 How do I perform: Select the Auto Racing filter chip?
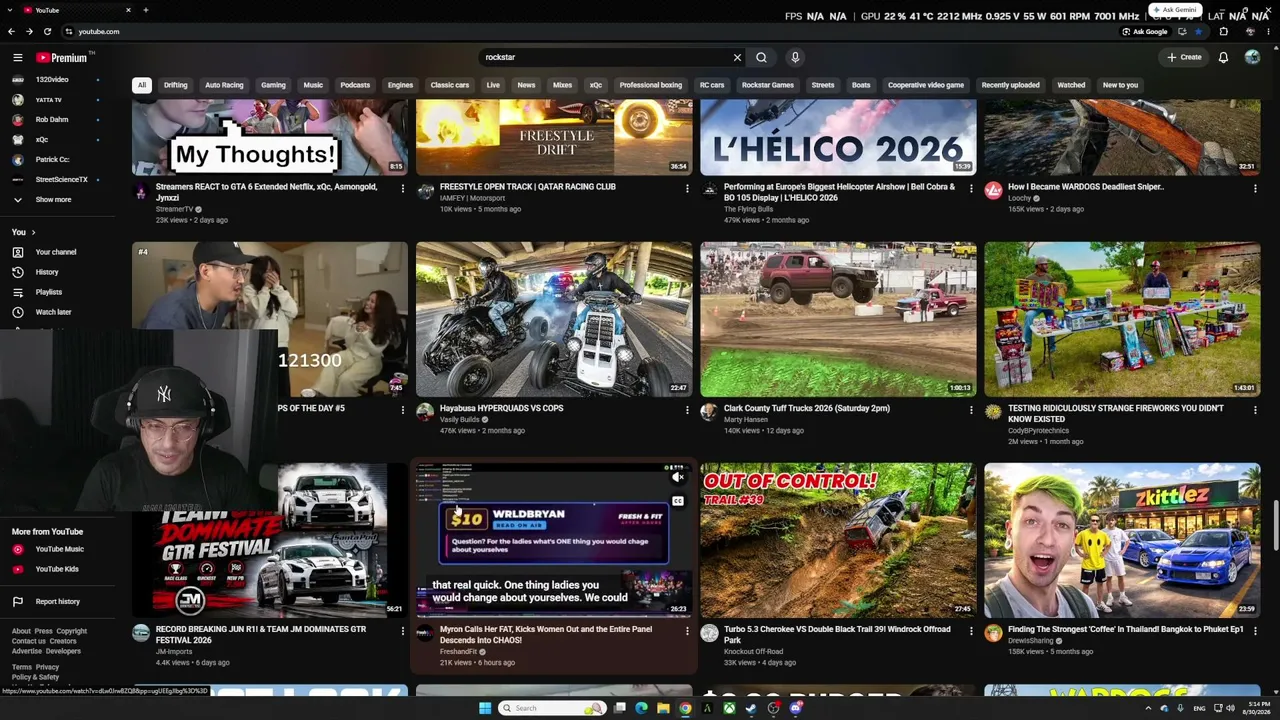click(x=224, y=85)
